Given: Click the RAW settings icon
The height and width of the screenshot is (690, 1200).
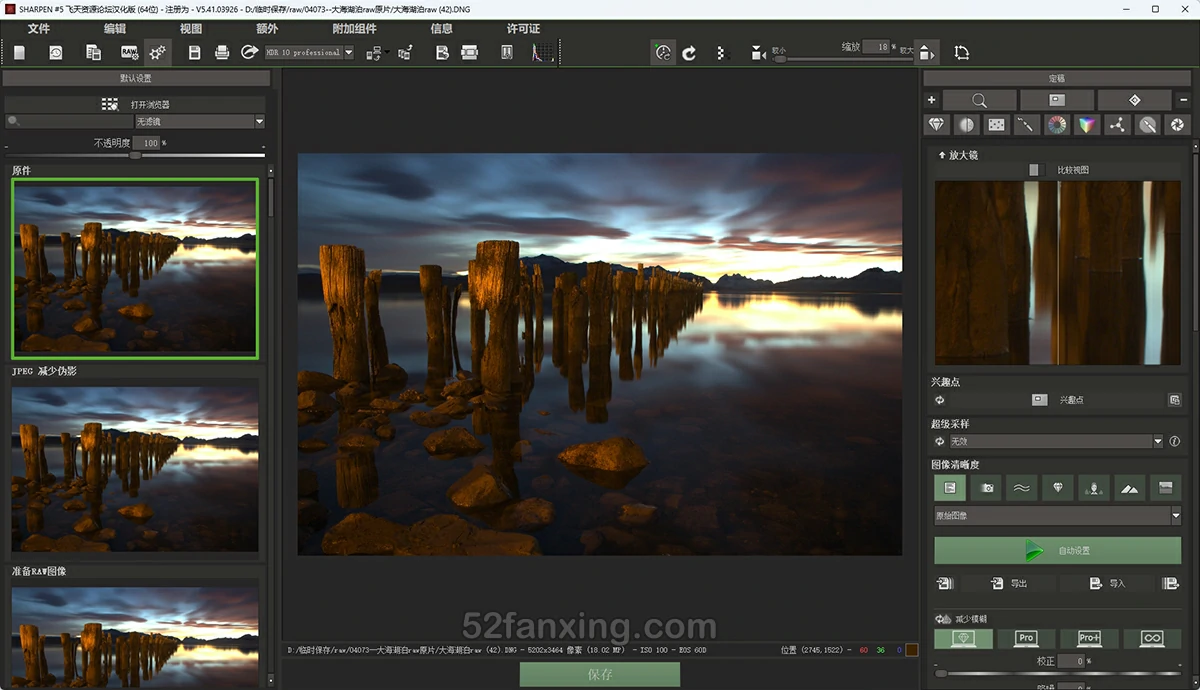Looking at the screenshot, I should point(130,52).
